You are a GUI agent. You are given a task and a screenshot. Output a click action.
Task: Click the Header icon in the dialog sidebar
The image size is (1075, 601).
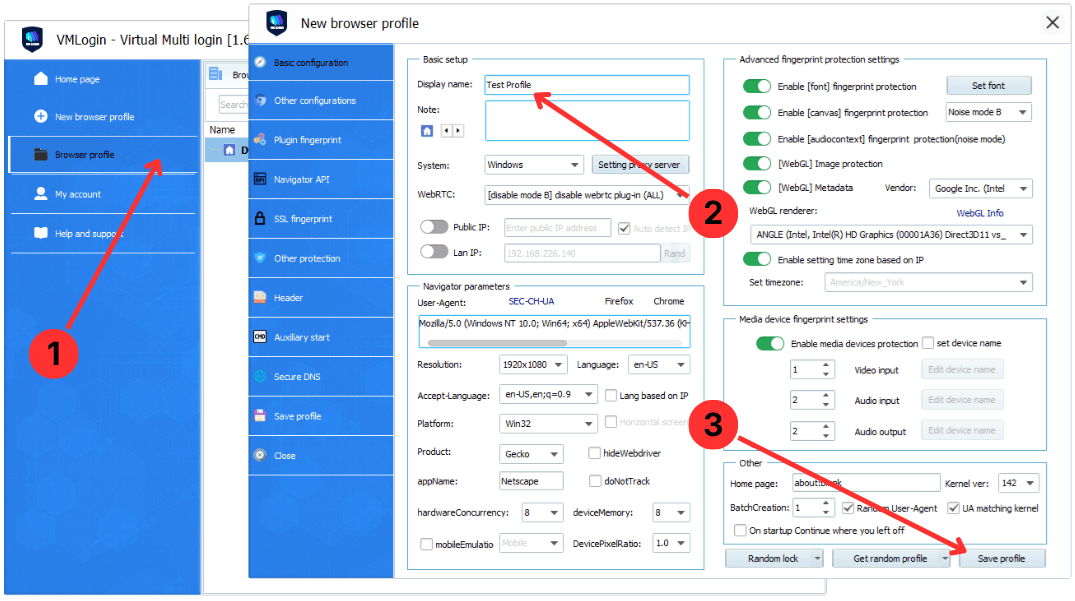pos(260,297)
